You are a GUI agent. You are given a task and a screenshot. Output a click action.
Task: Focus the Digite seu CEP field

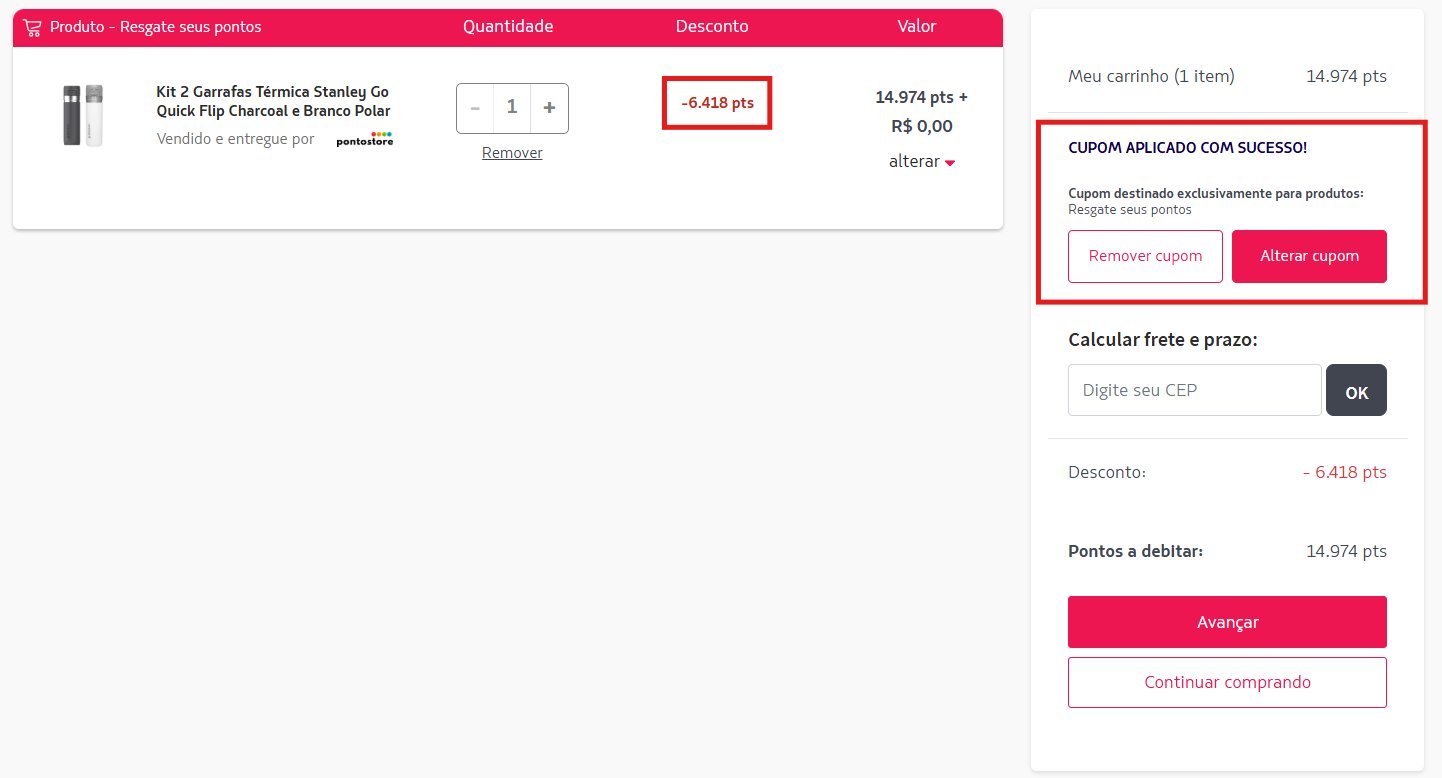(x=1195, y=390)
